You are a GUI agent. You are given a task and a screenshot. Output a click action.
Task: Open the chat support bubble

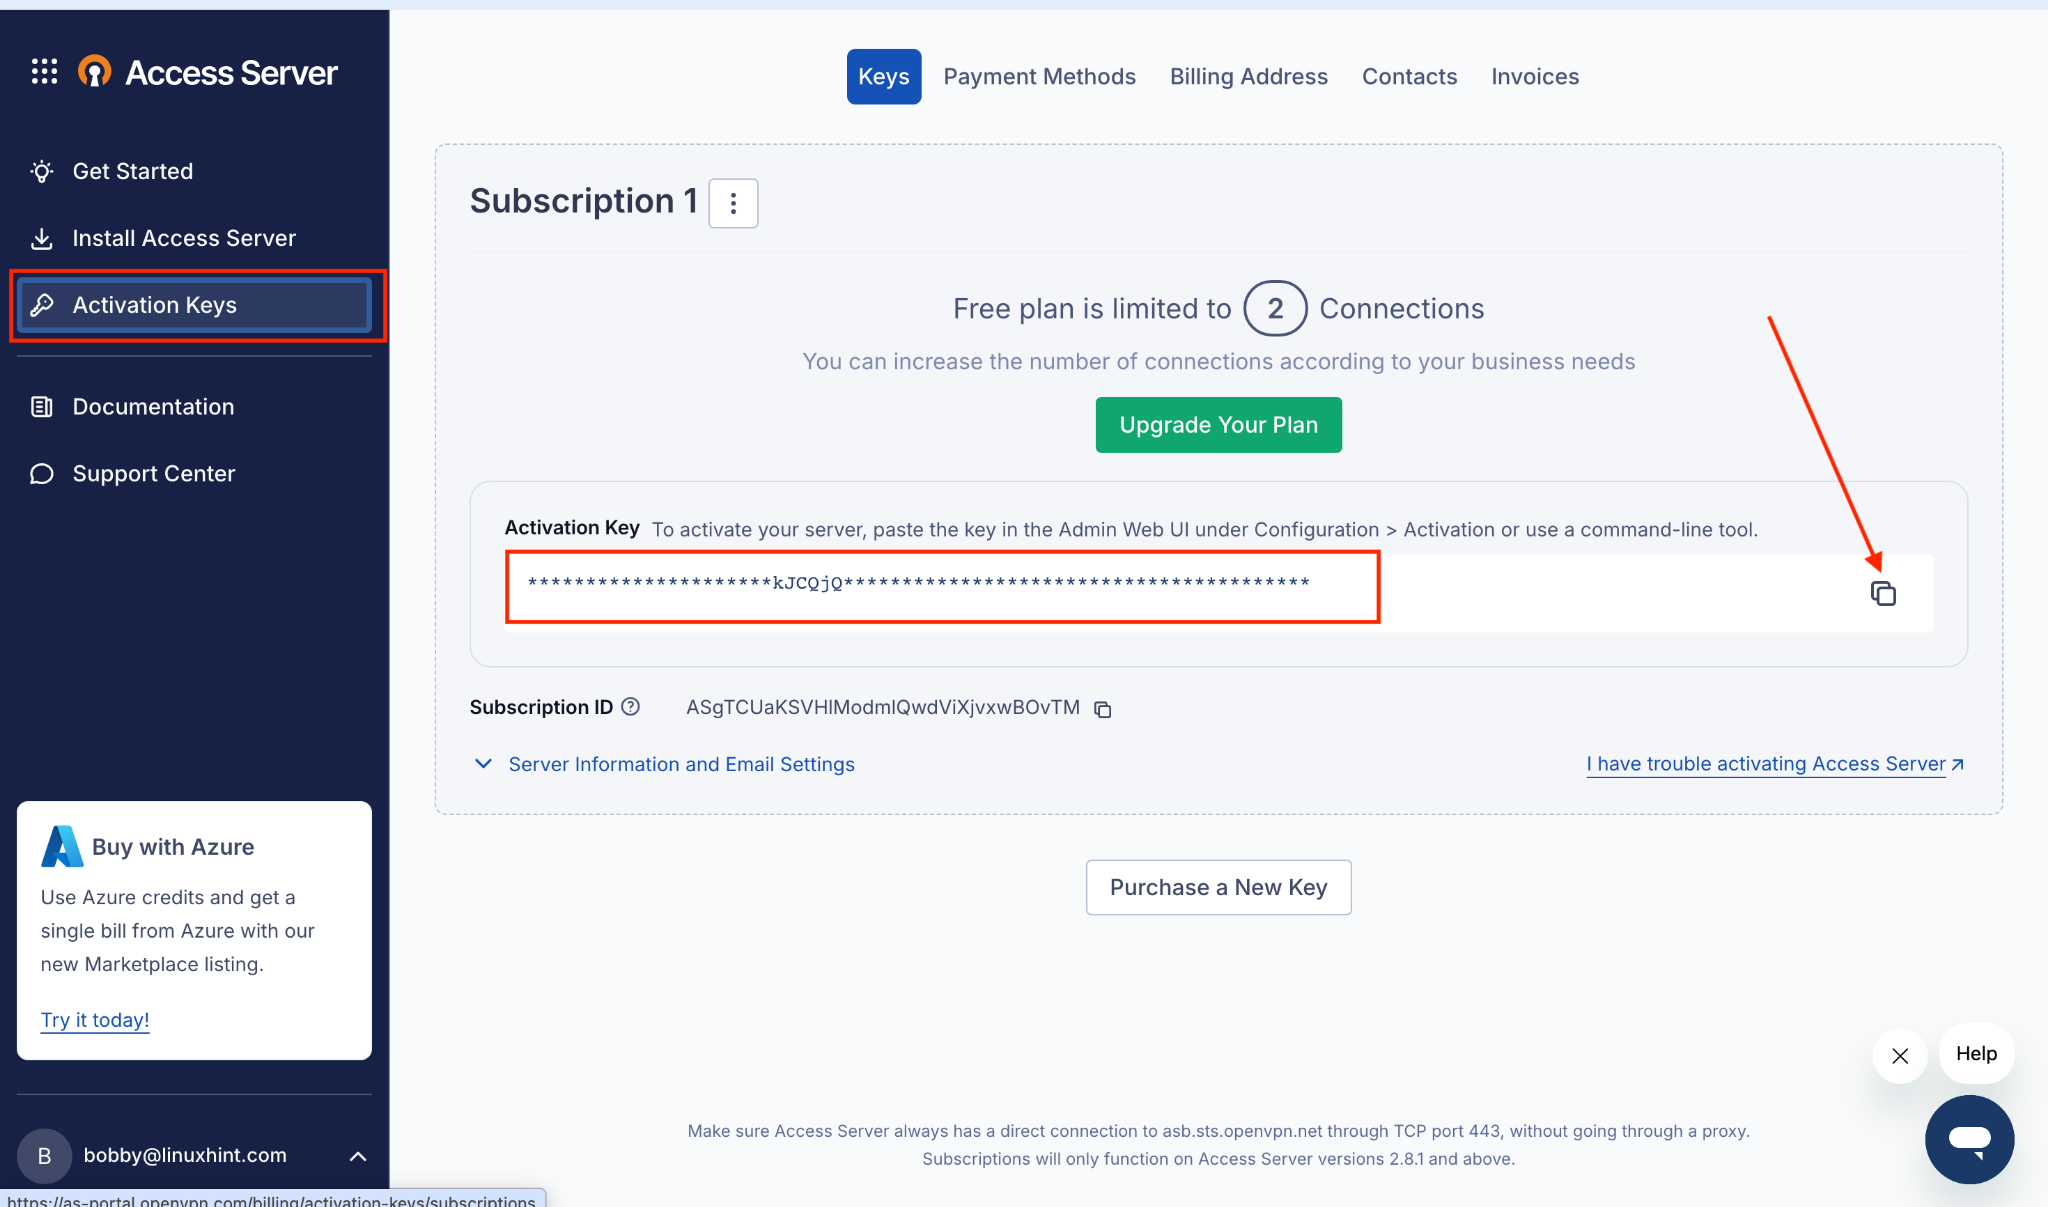[1969, 1139]
